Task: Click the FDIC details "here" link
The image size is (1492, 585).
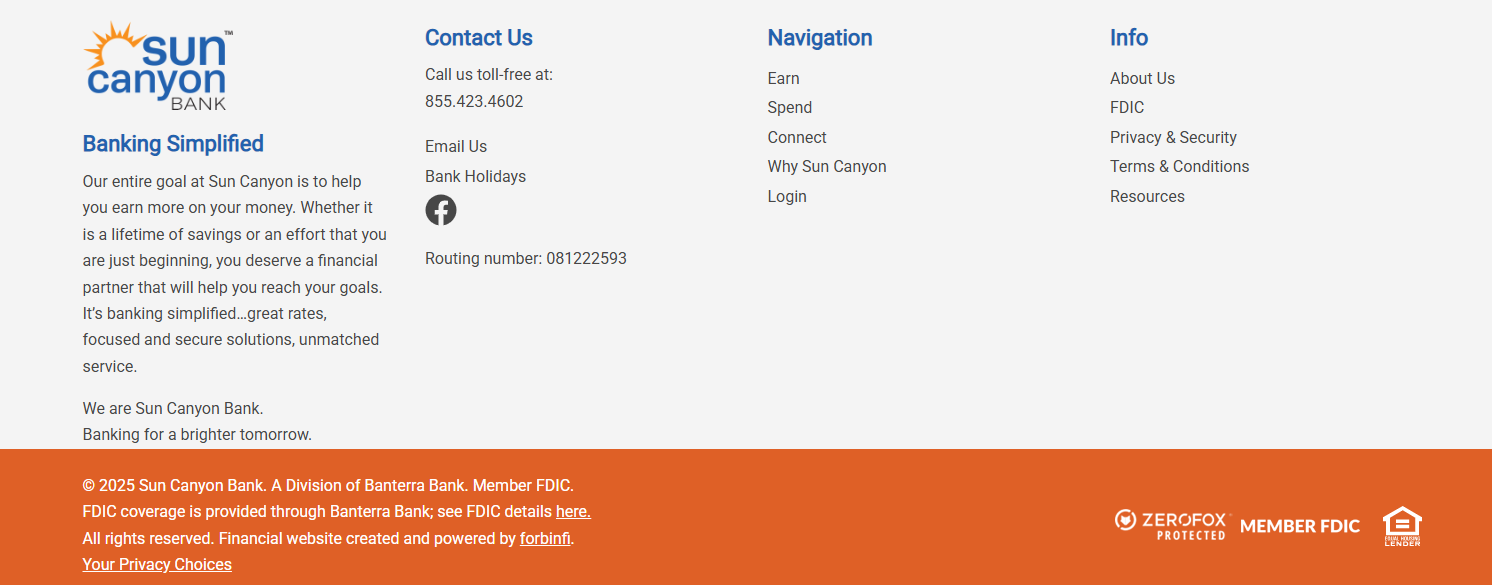Action: (x=573, y=512)
